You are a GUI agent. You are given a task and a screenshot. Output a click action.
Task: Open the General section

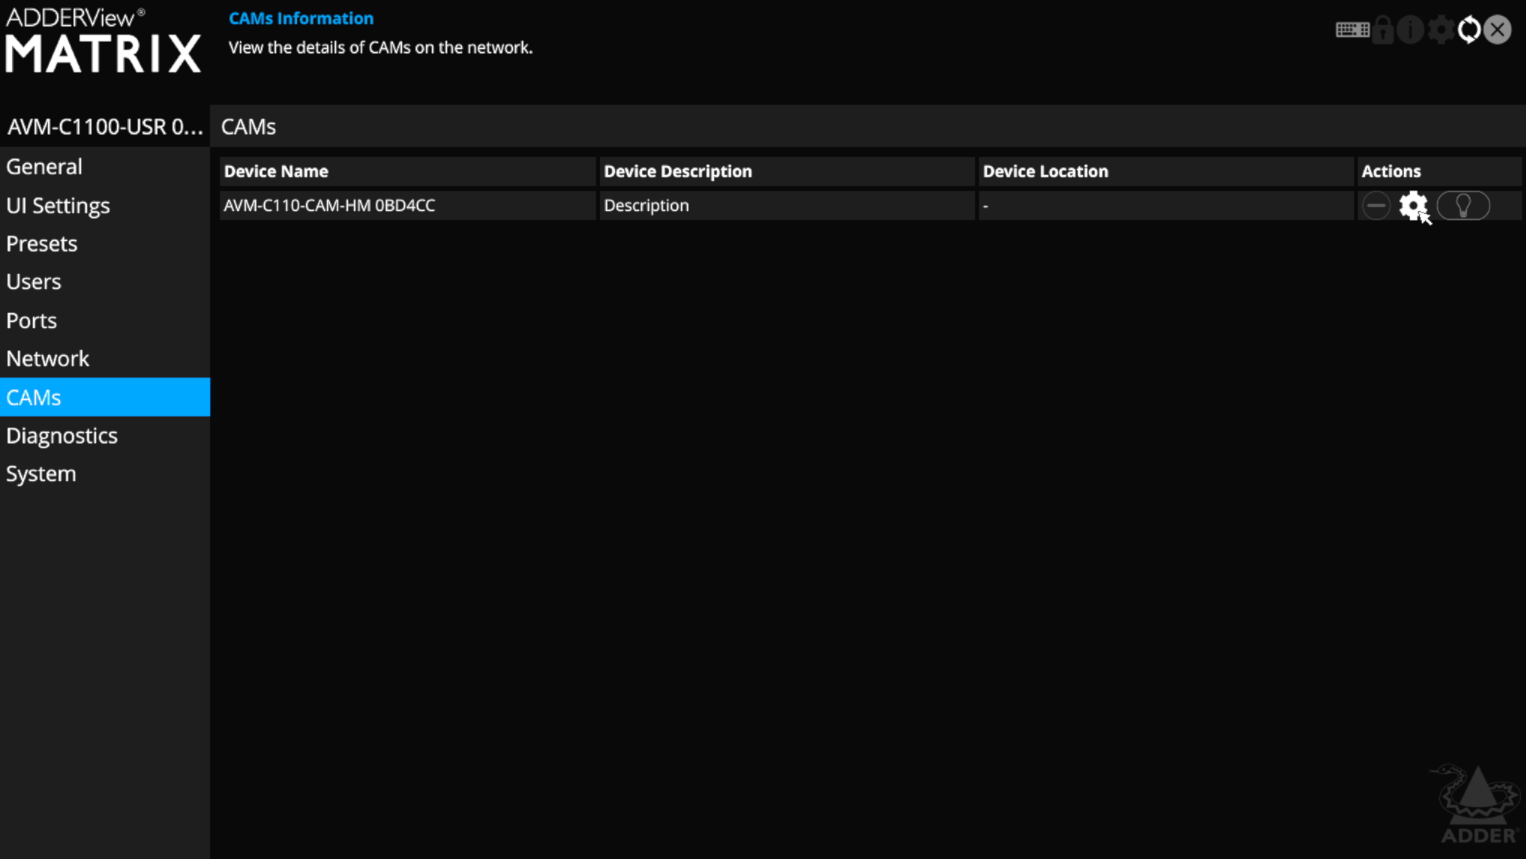[x=105, y=167]
